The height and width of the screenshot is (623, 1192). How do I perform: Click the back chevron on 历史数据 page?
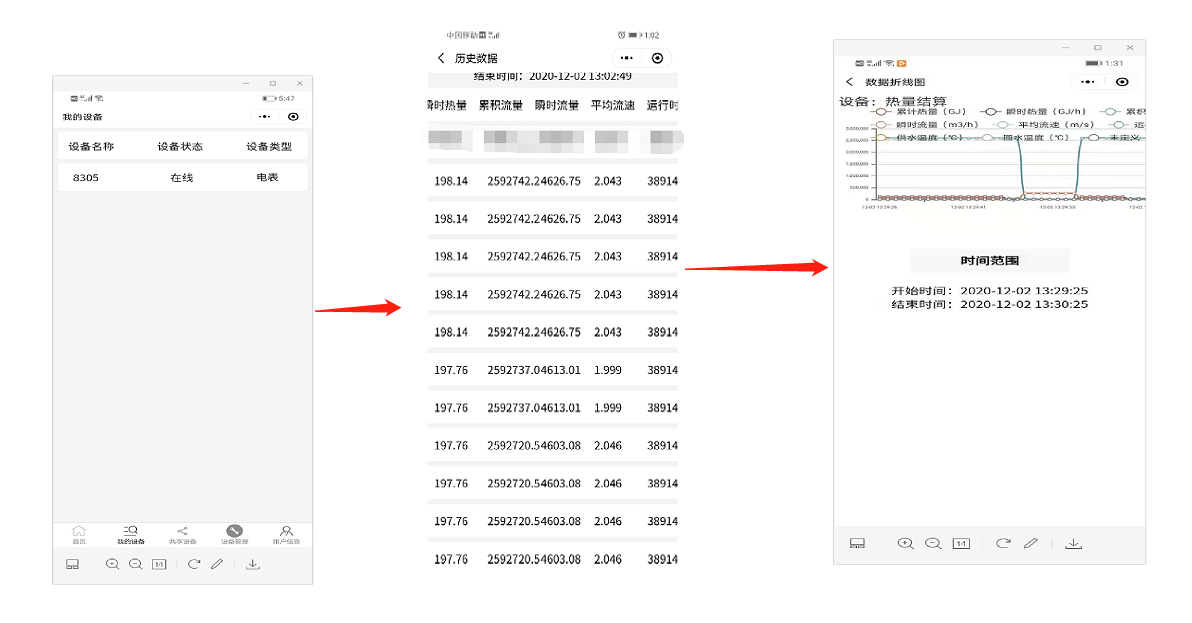click(440, 58)
